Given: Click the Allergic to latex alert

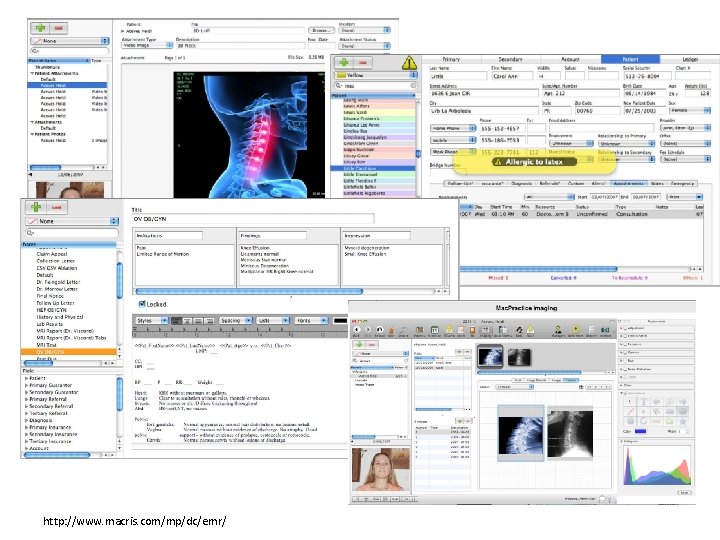Looking at the screenshot, I should [534, 162].
